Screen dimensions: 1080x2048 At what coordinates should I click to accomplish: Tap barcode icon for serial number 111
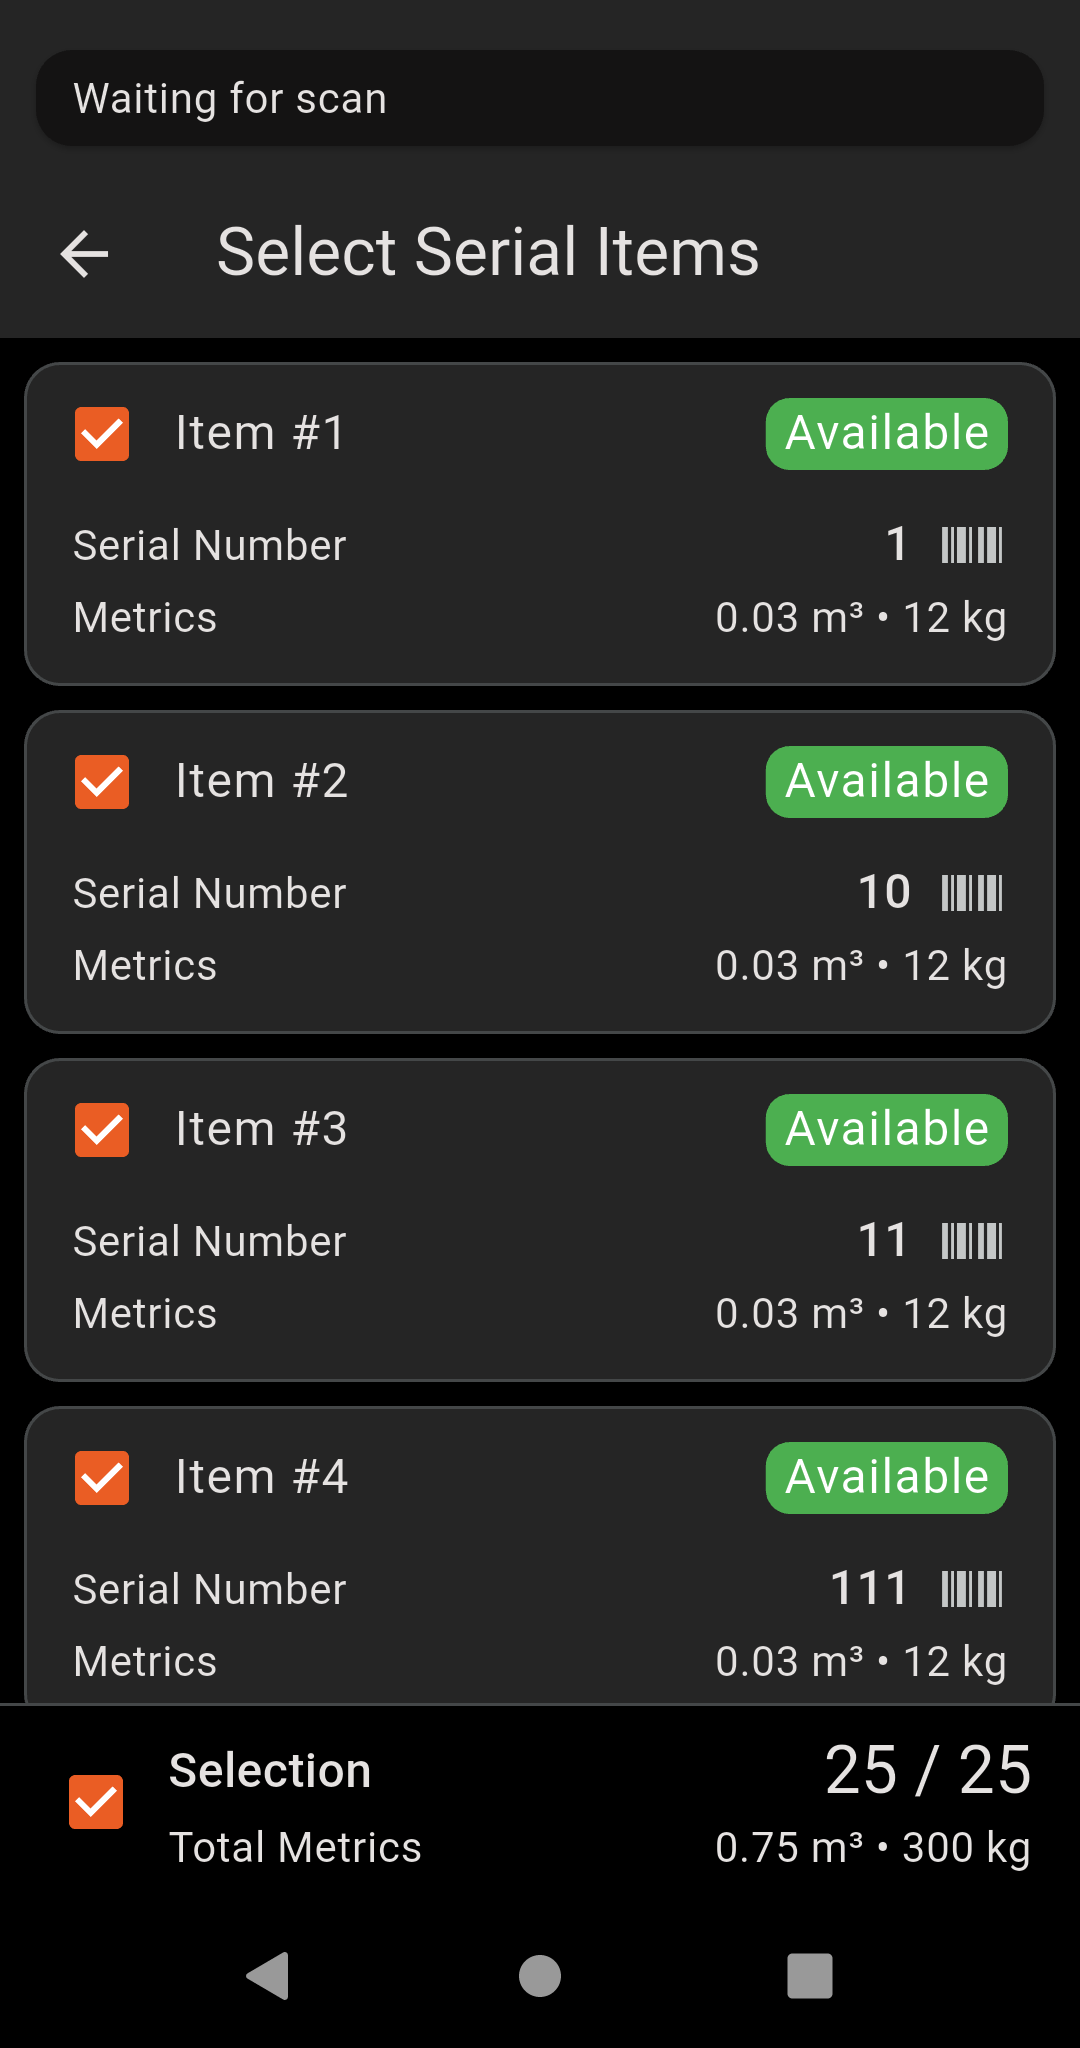click(x=971, y=1589)
